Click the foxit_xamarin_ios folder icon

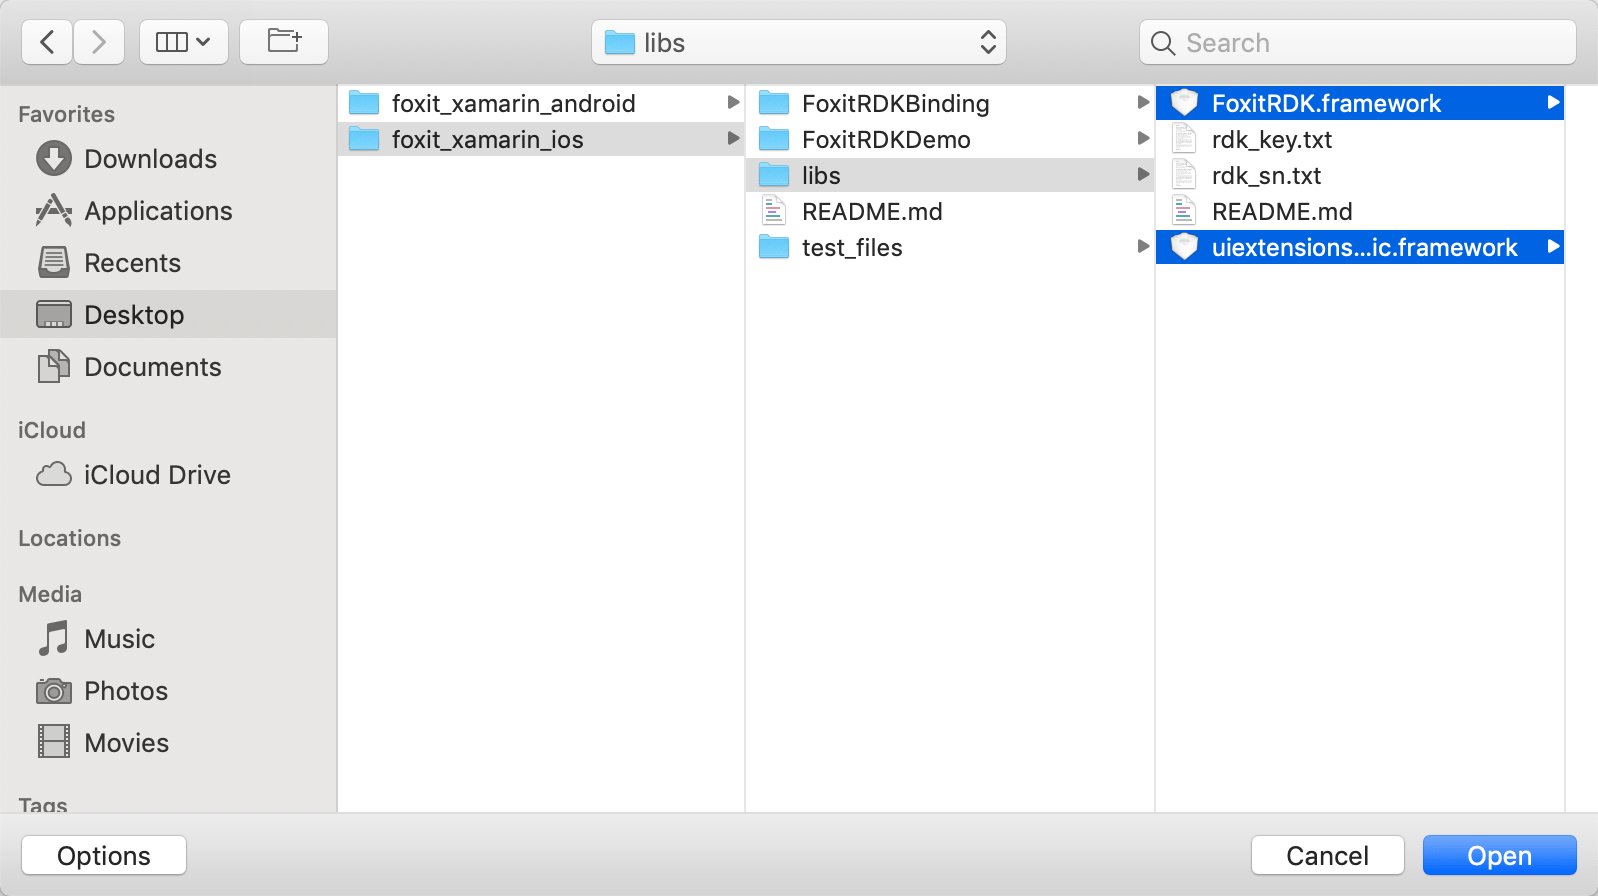pyautogui.click(x=364, y=139)
